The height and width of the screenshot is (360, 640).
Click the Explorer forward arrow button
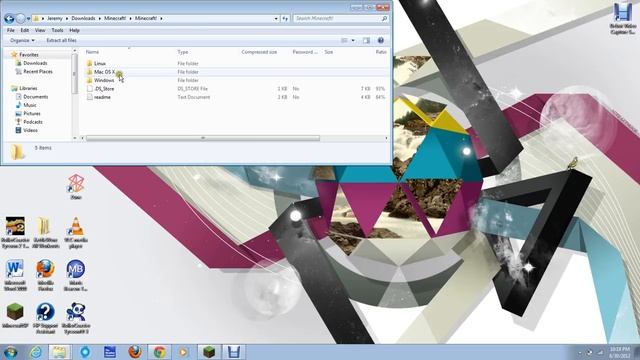tap(20, 18)
